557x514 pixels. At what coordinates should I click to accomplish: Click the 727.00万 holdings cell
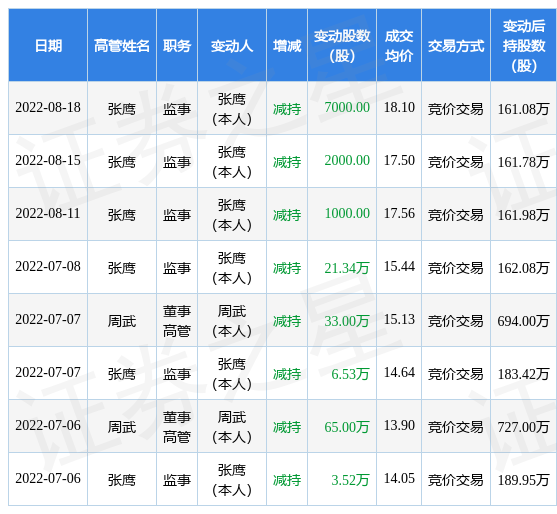coord(523,427)
